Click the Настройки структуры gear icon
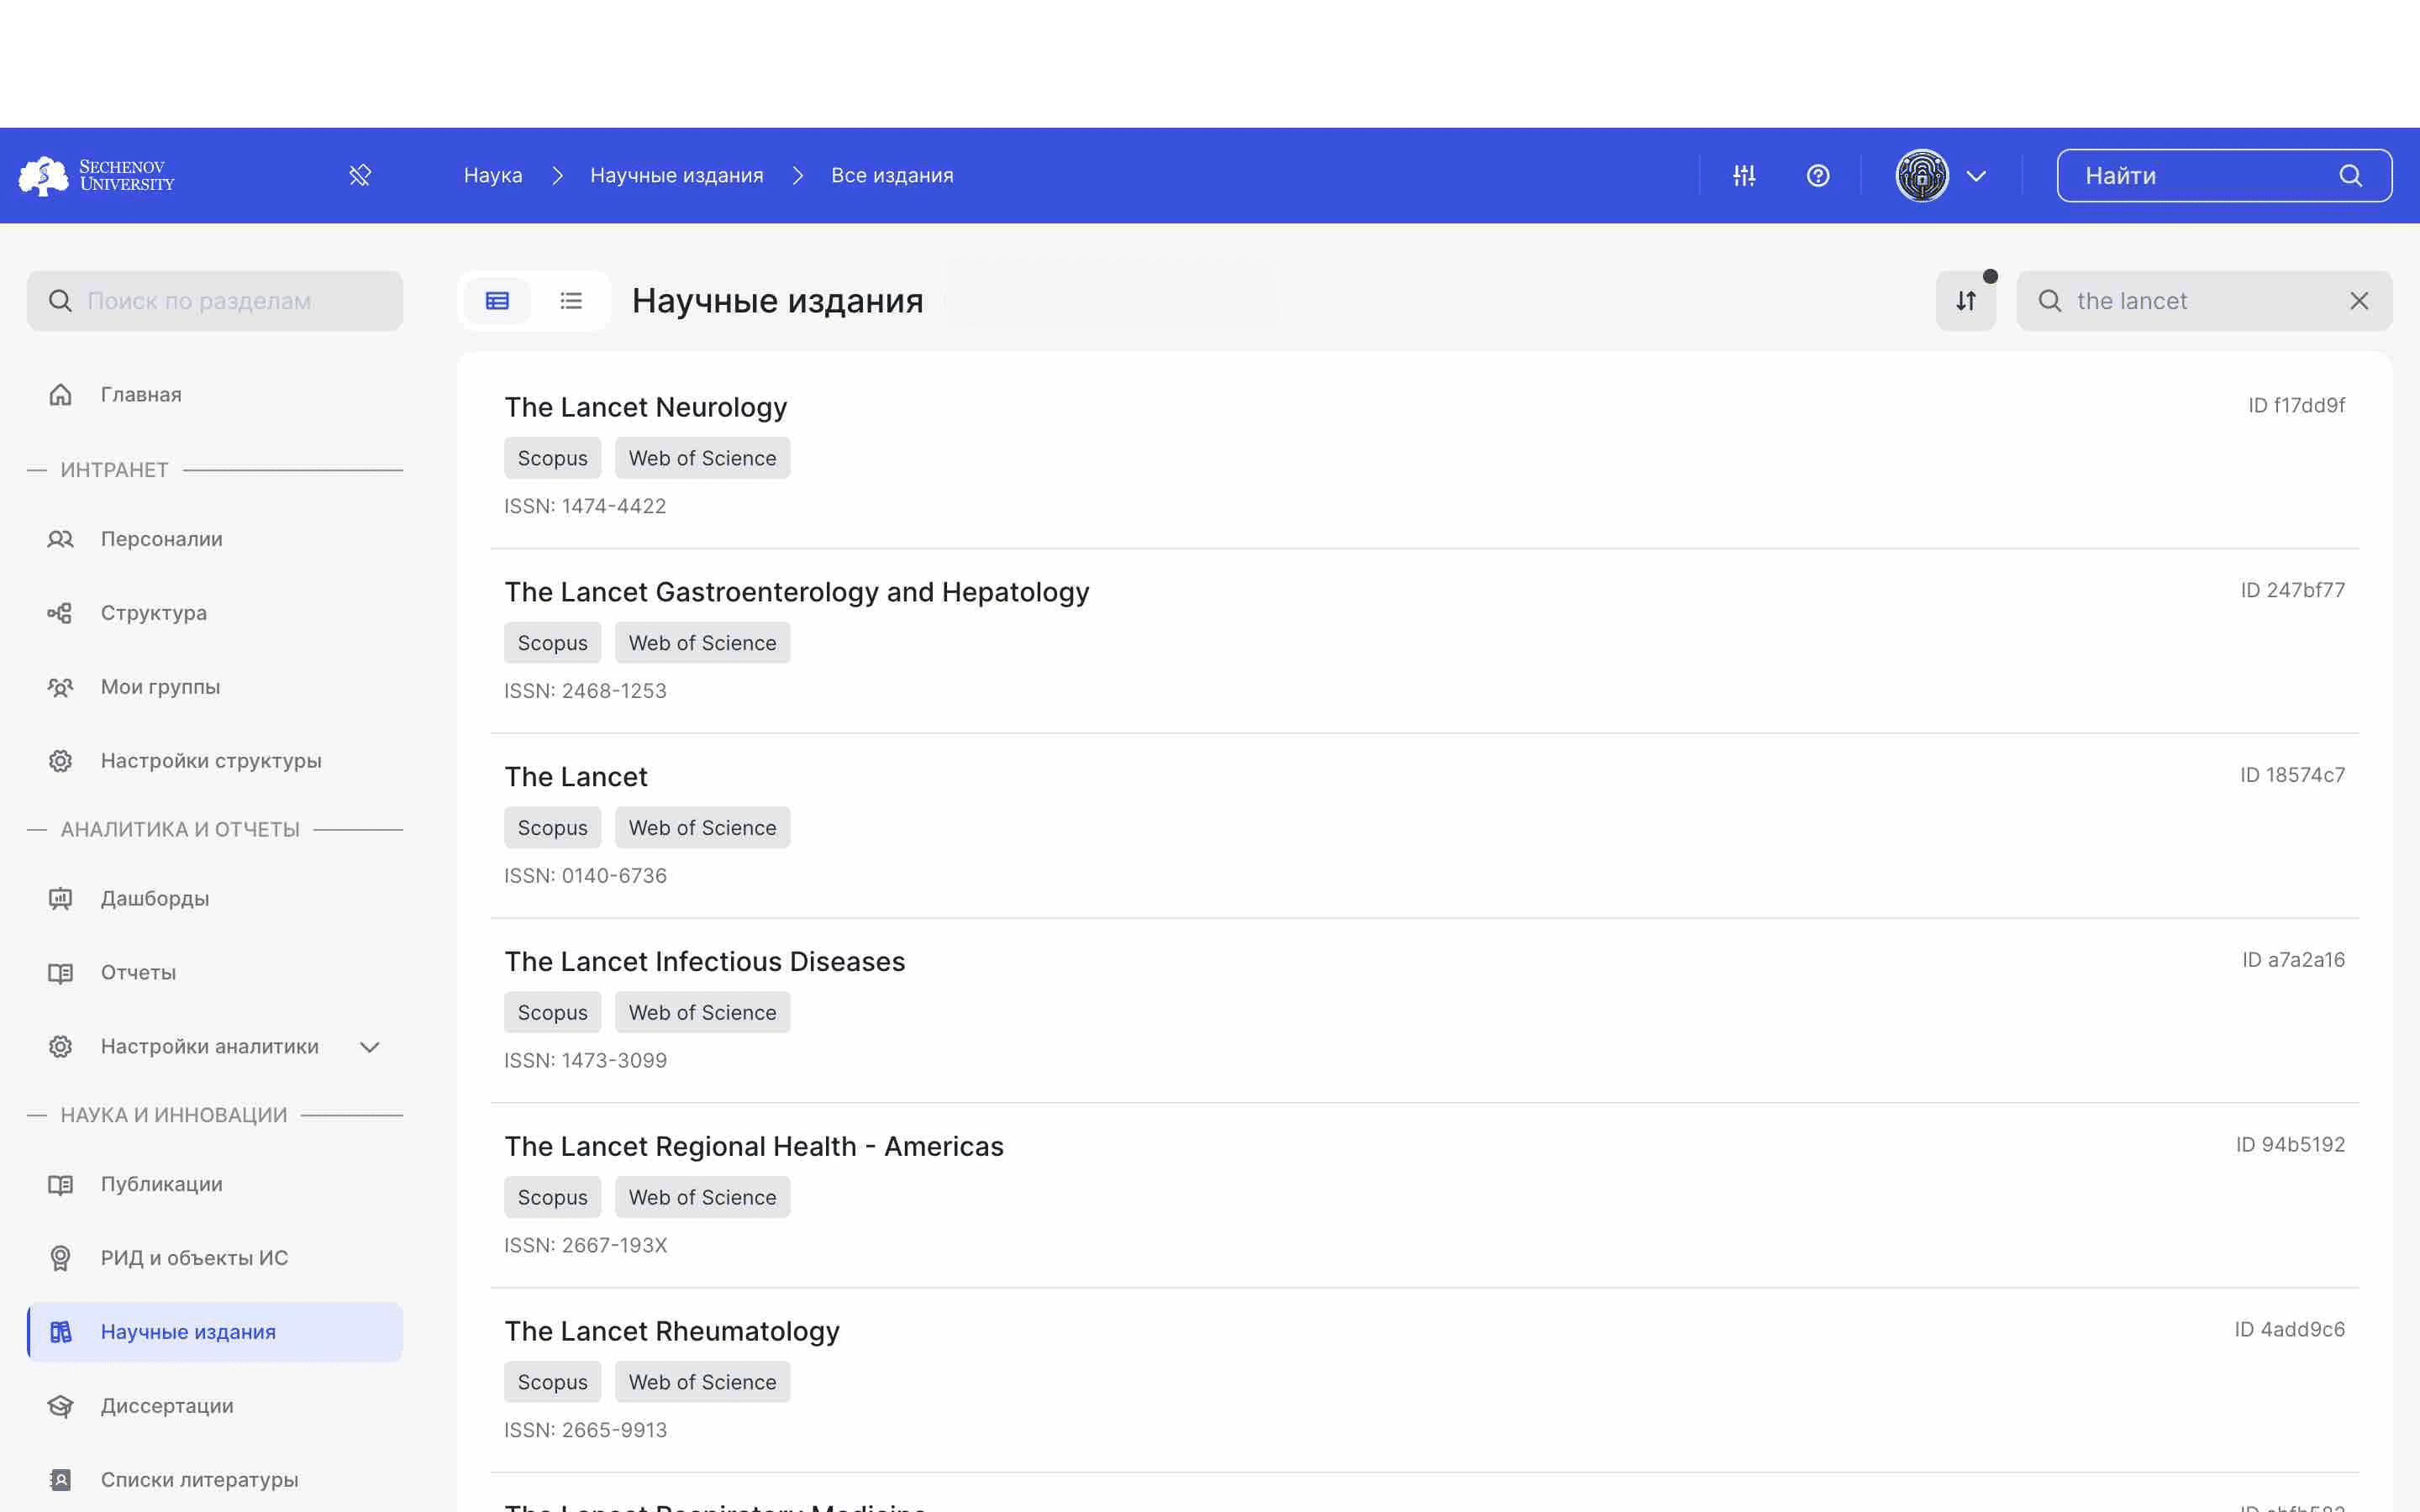 pyautogui.click(x=60, y=761)
